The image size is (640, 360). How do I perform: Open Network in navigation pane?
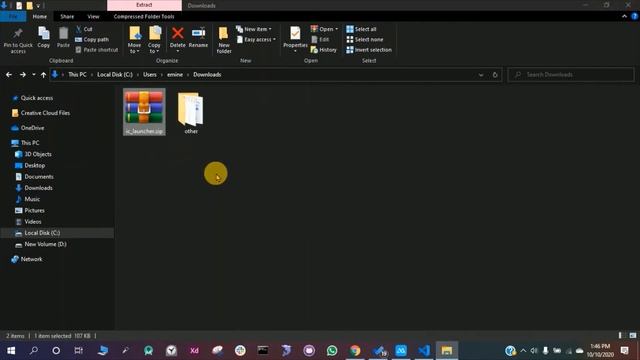(x=27, y=259)
